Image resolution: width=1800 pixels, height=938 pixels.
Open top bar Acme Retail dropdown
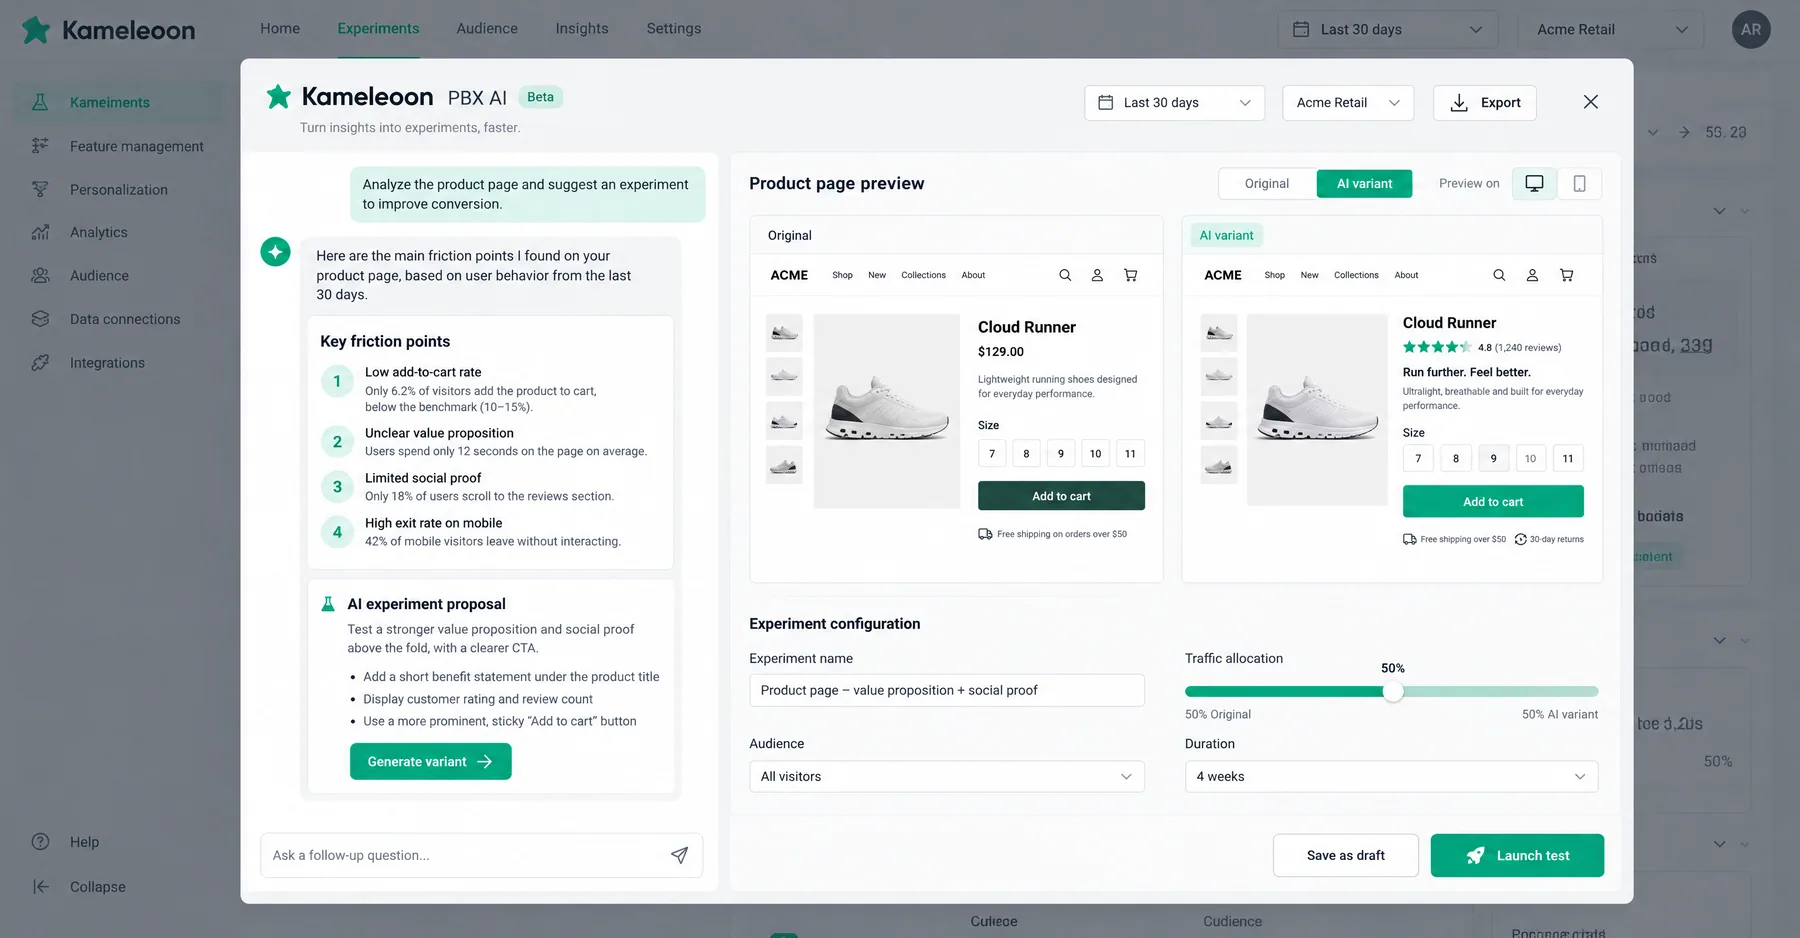pos(1612,29)
